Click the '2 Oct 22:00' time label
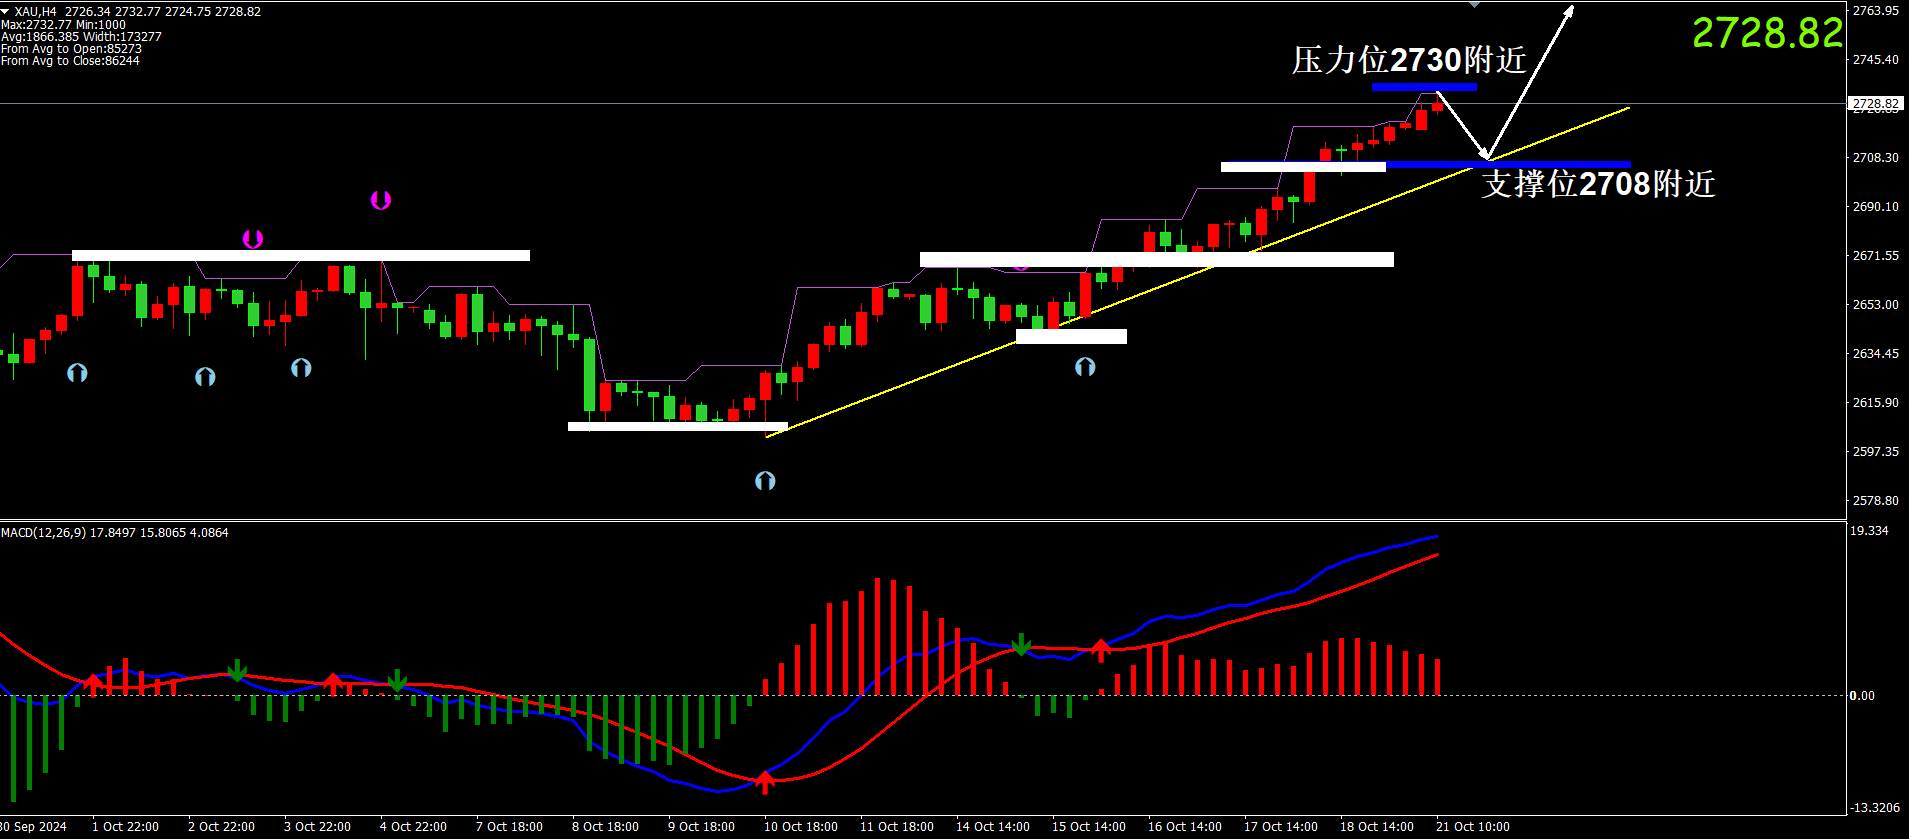 [221, 827]
